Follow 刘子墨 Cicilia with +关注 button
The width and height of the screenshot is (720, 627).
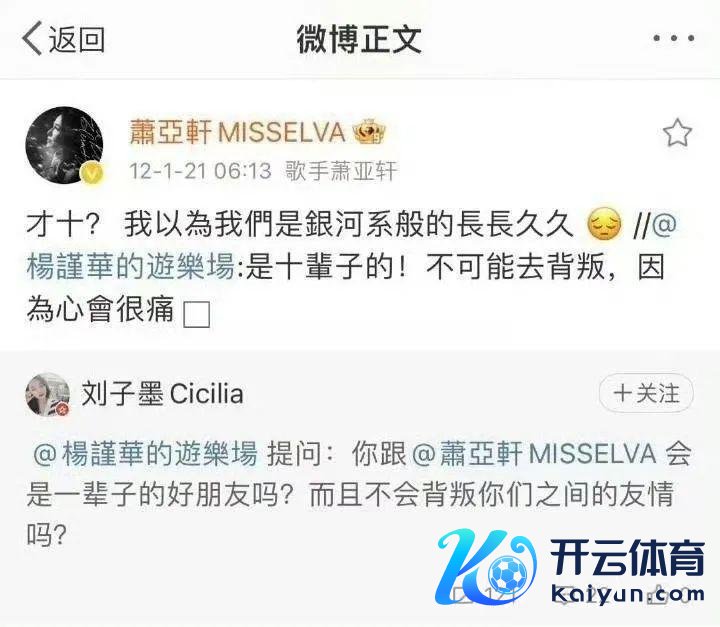646,393
